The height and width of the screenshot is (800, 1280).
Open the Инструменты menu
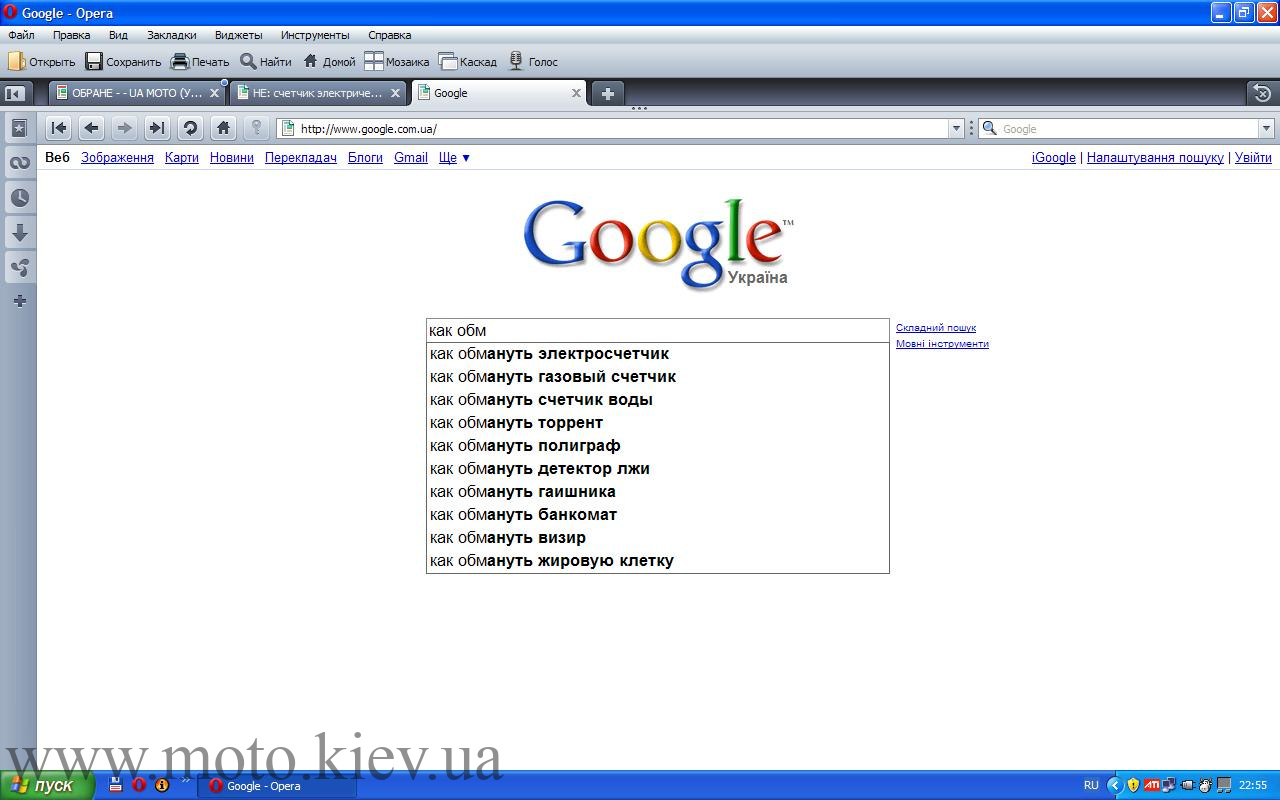(x=315, y=35)
